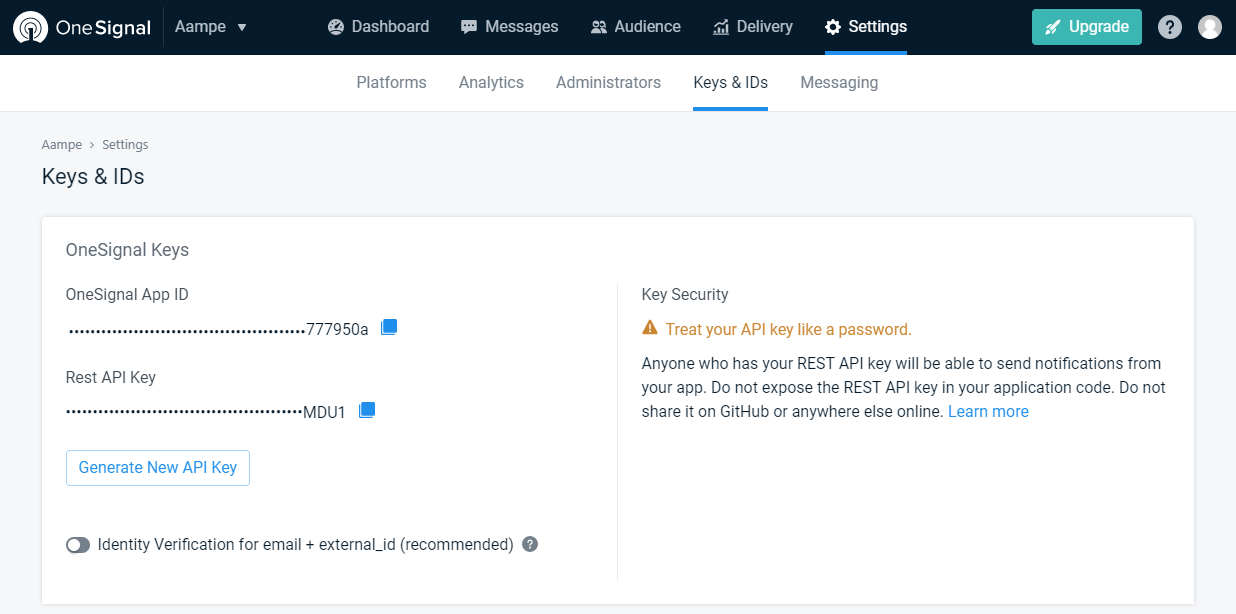Open the Aampe app switcher dropdown
The width and height of the screenshot is (1236, 614).
211,27
